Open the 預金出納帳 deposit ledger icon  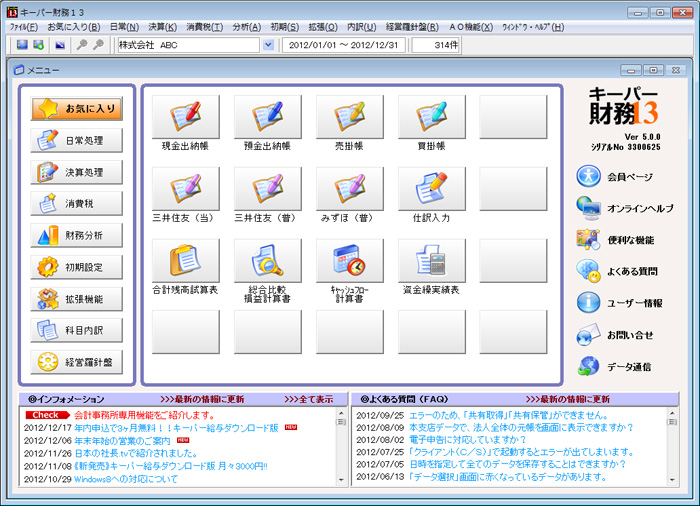(x=268, y=117)
